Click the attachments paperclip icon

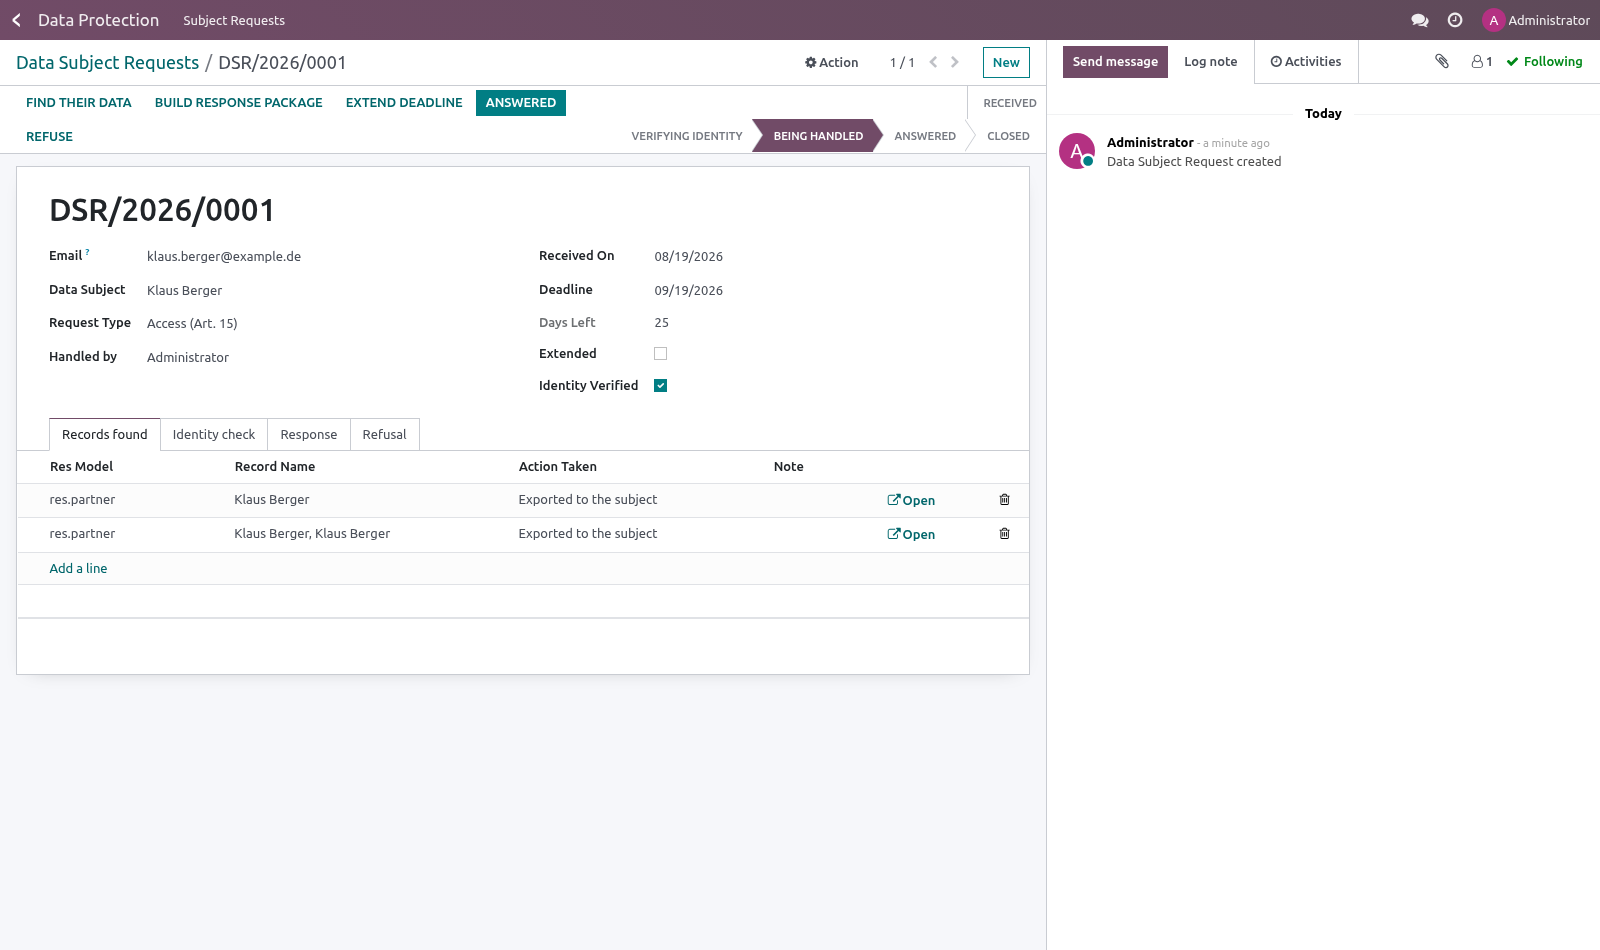tap(1442, 61)
